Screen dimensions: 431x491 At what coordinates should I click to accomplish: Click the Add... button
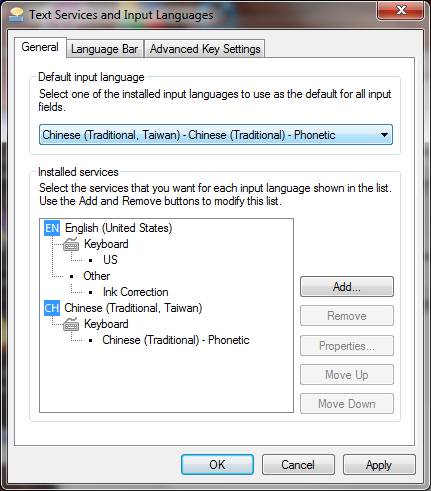pyautogui.click(x=347, y=287)
